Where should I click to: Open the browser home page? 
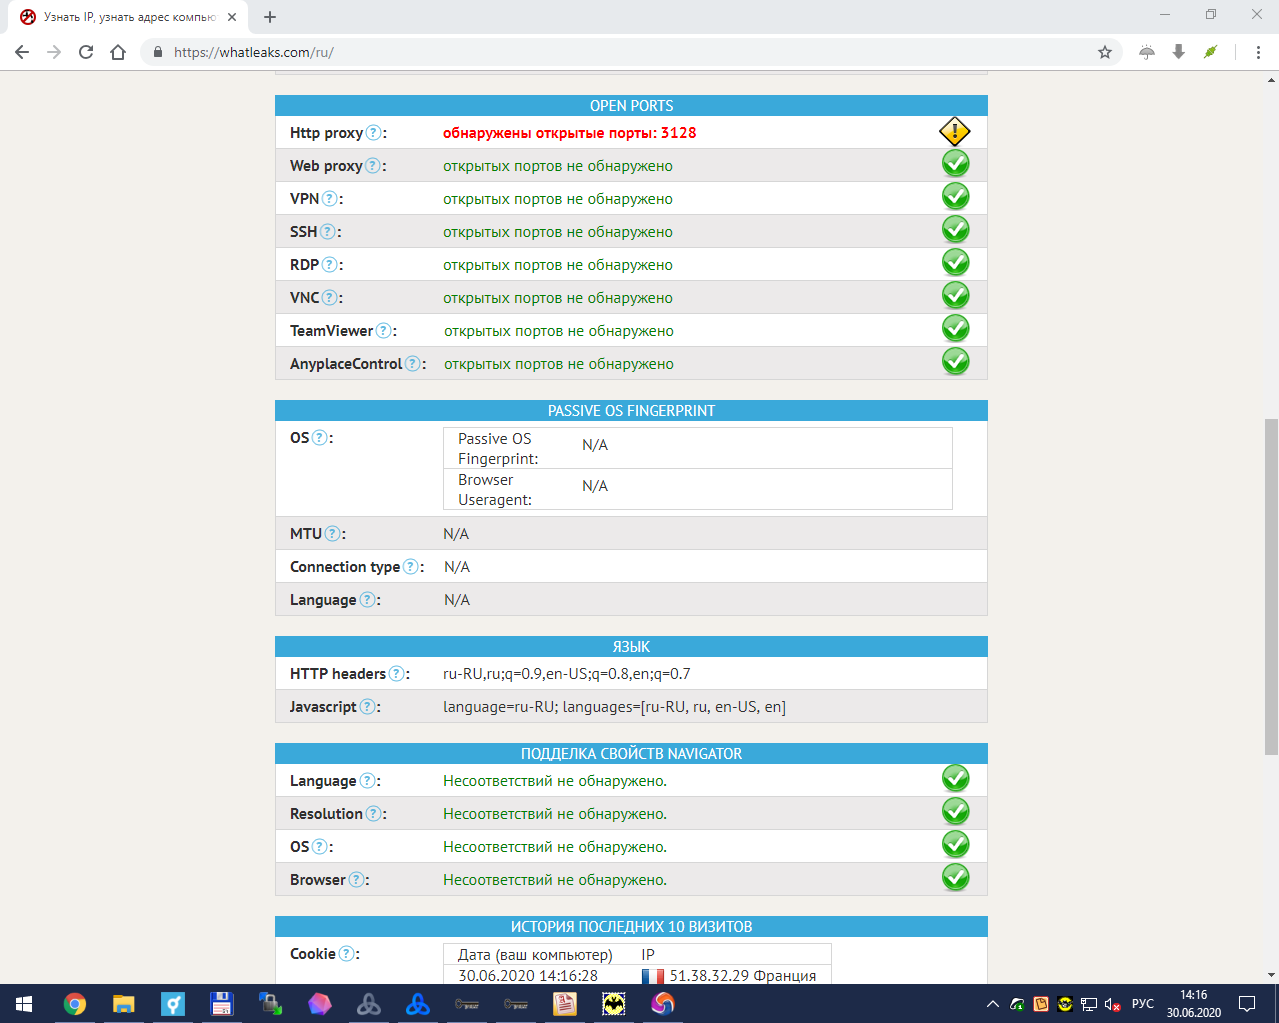pyautogui.click(x=118, y=52)
